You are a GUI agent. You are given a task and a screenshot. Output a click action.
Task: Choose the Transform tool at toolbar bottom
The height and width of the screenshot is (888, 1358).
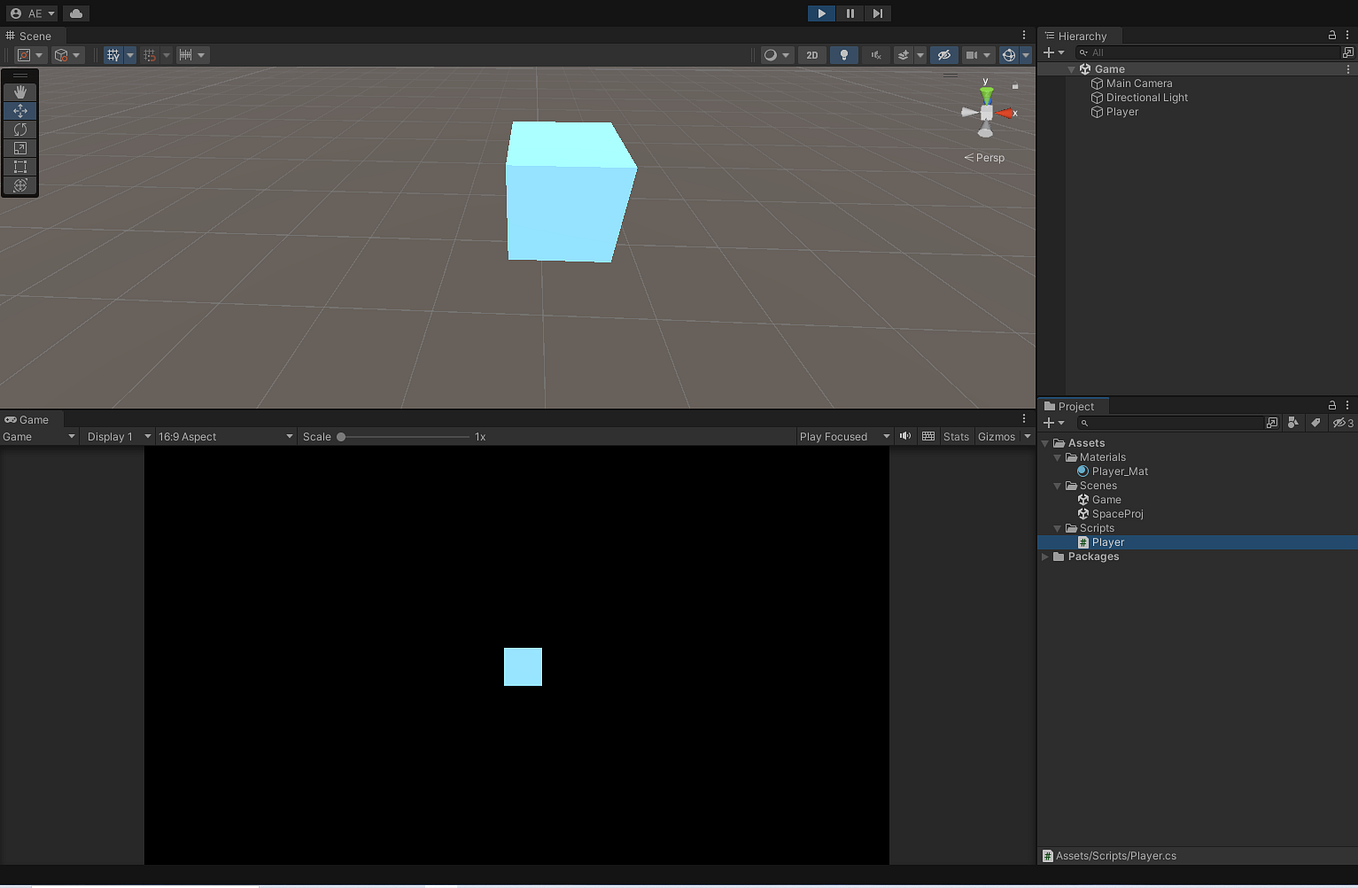(20, 185)
